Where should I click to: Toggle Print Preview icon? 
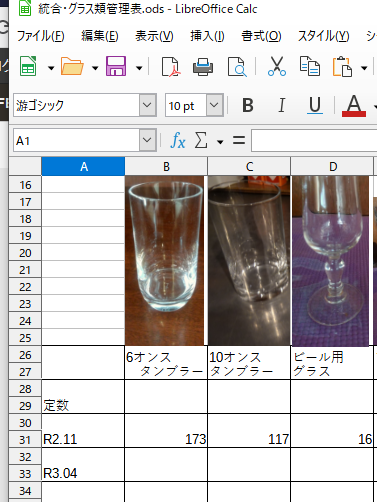click(237, 67)
